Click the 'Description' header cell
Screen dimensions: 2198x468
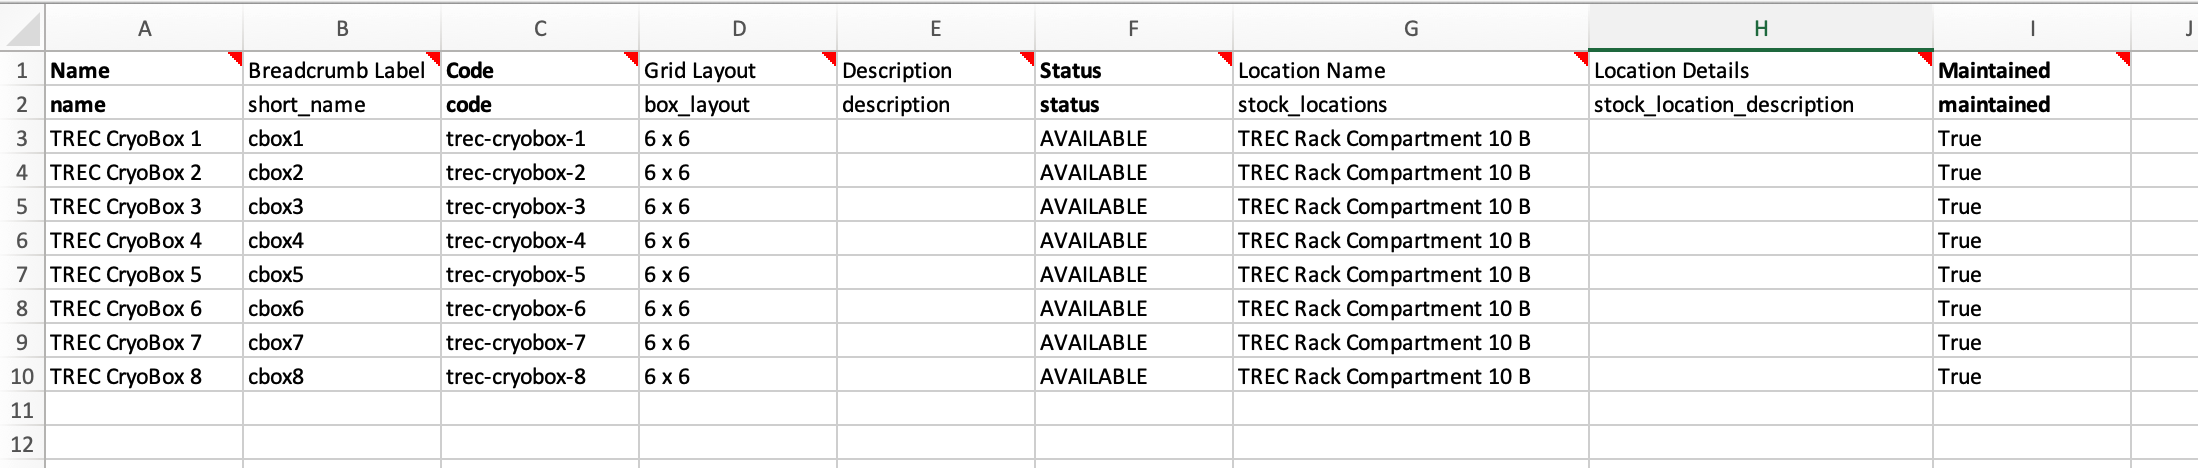tap(936, 70)
